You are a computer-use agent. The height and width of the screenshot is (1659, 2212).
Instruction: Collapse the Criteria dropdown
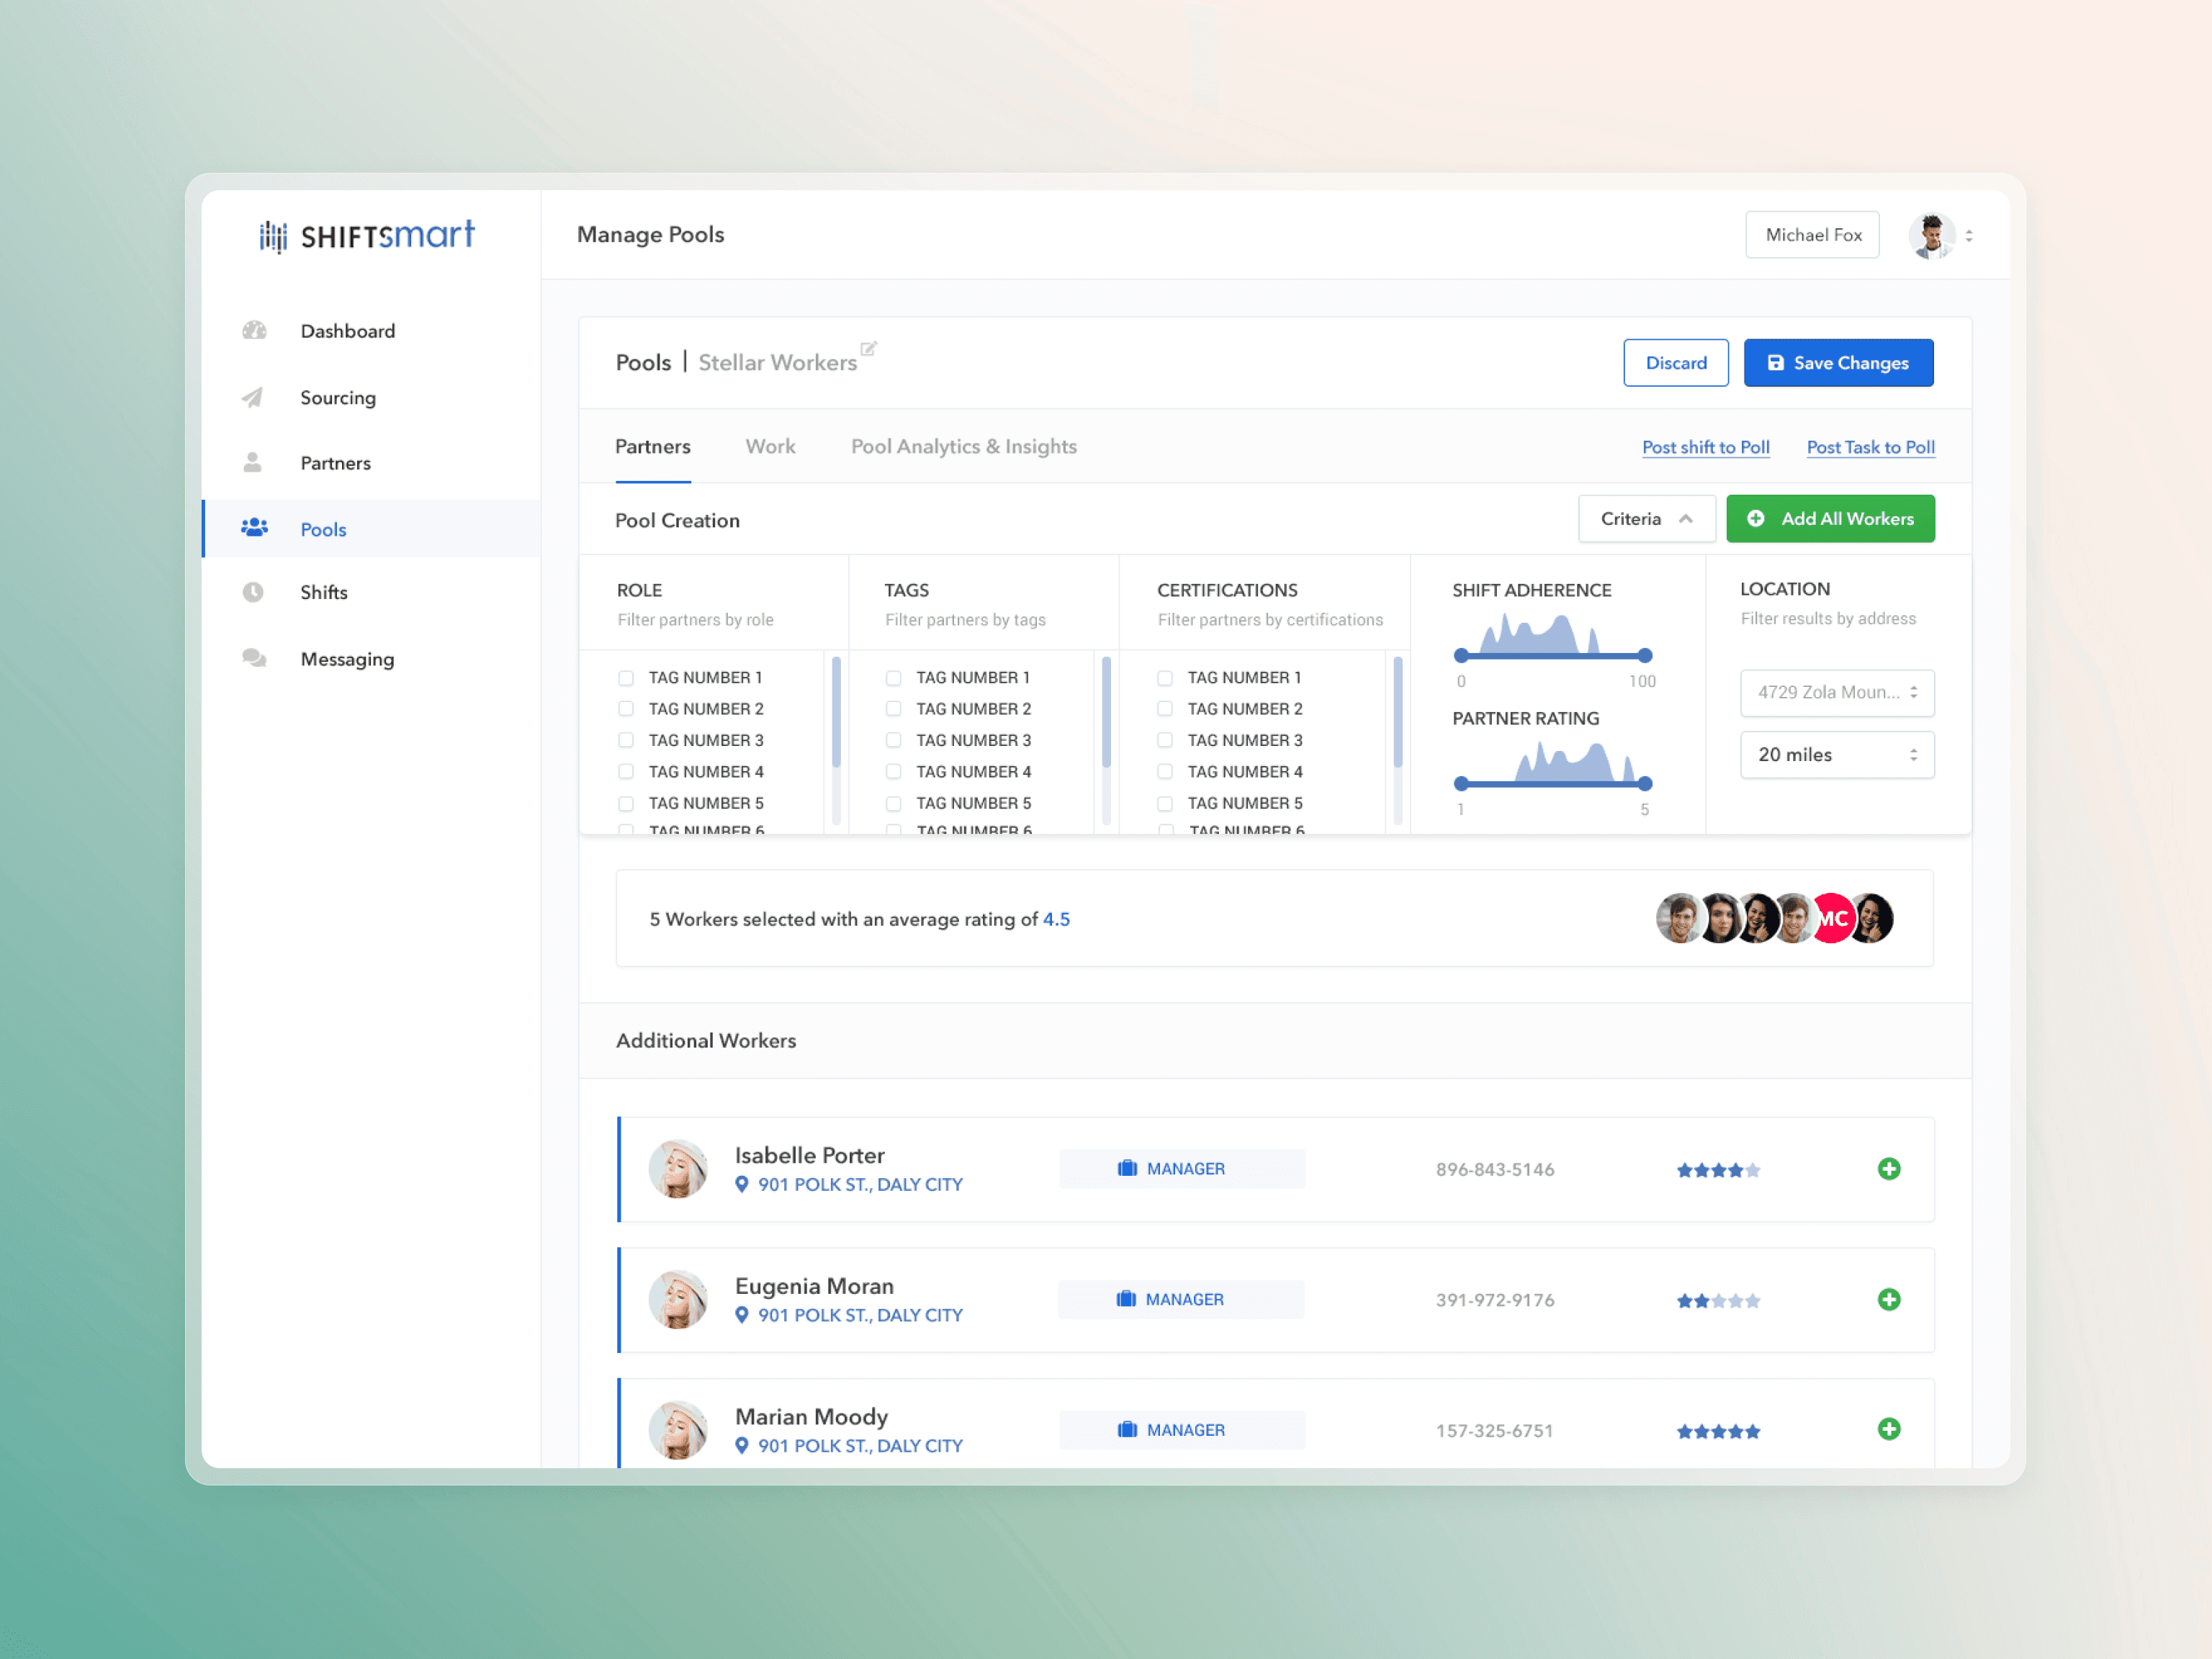click(x=1646, y=519)
